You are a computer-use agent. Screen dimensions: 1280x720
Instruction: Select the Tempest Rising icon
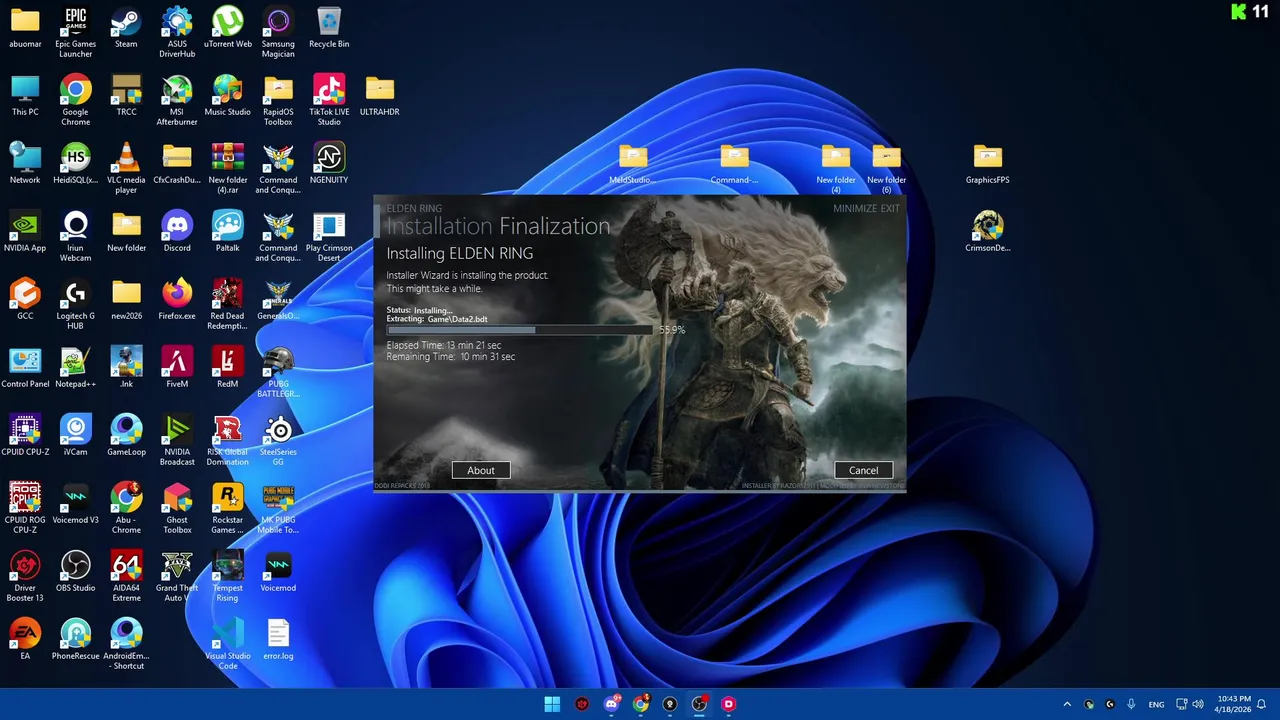click(x=228, y=576)
